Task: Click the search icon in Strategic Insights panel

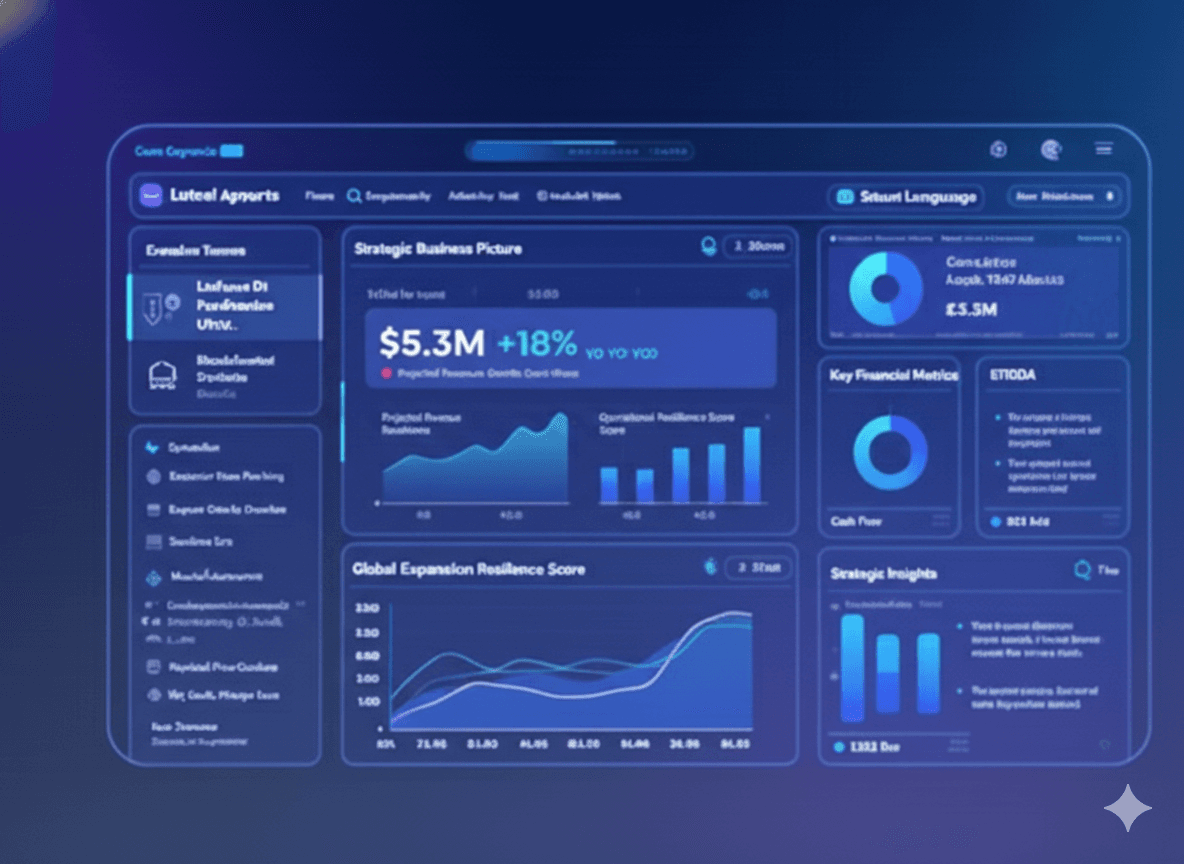Action: click(x=1082, y=570)
